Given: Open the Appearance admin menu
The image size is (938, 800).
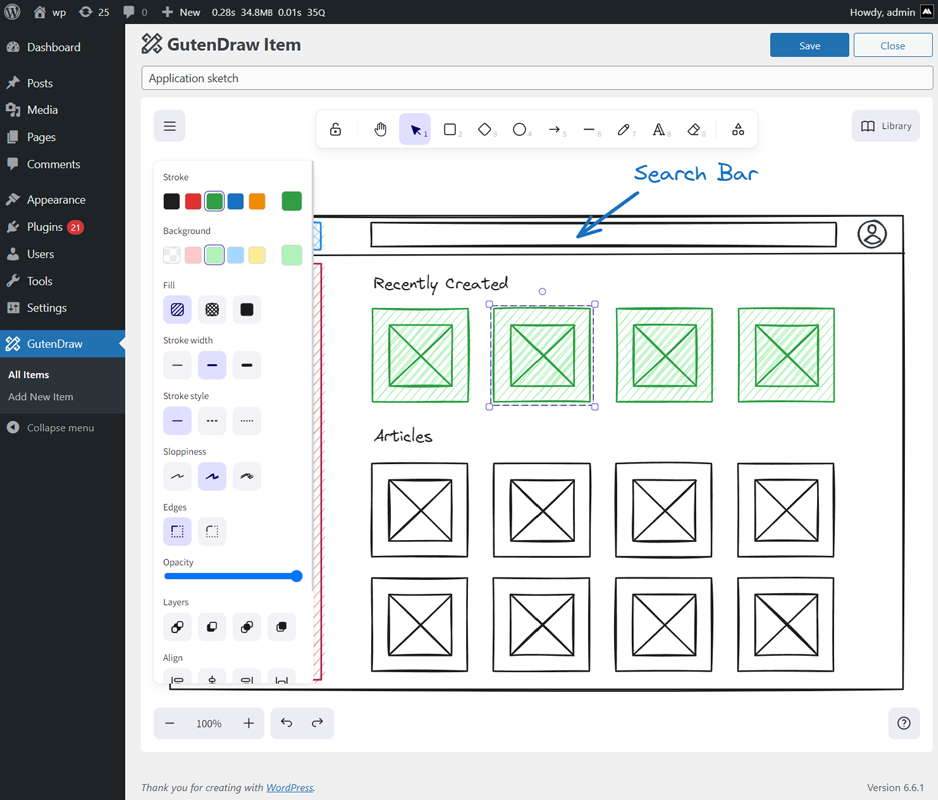Looking at the screenshot, I should (62, 200).
